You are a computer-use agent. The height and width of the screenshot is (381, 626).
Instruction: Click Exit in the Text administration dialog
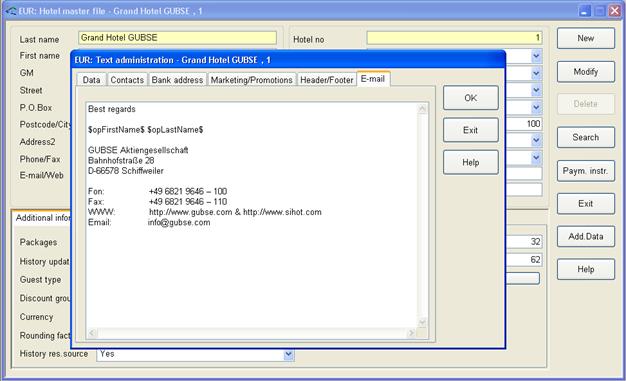pyautogui.click(x=471, y=130)
